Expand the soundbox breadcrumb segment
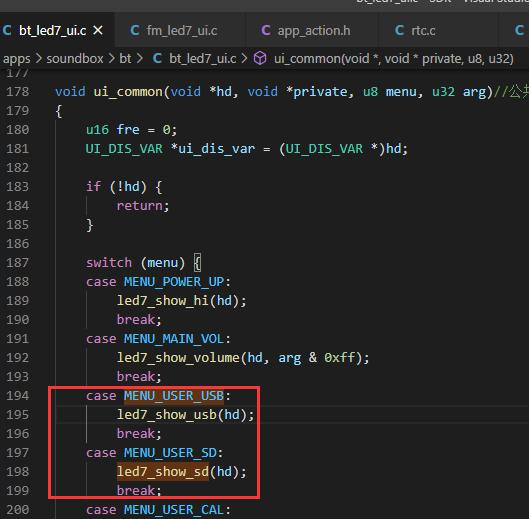Image resolution: width=529 pixels, height=519 pixels. point(75,59)
